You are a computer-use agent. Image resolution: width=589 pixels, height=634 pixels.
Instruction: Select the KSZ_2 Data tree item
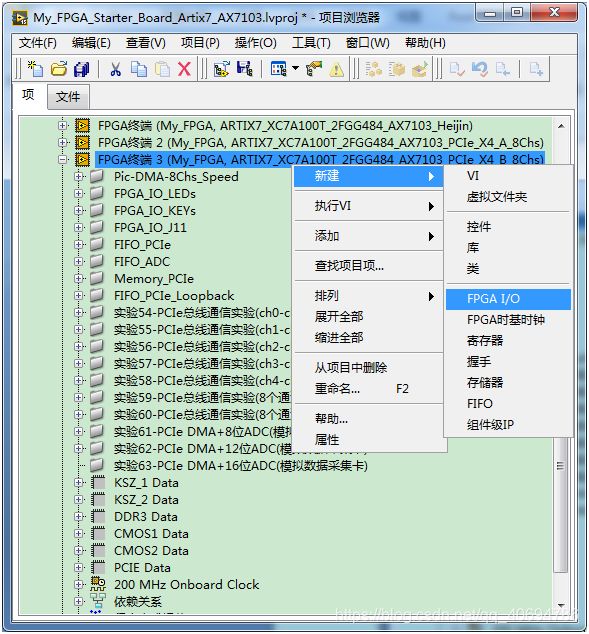tap(146, 500)
